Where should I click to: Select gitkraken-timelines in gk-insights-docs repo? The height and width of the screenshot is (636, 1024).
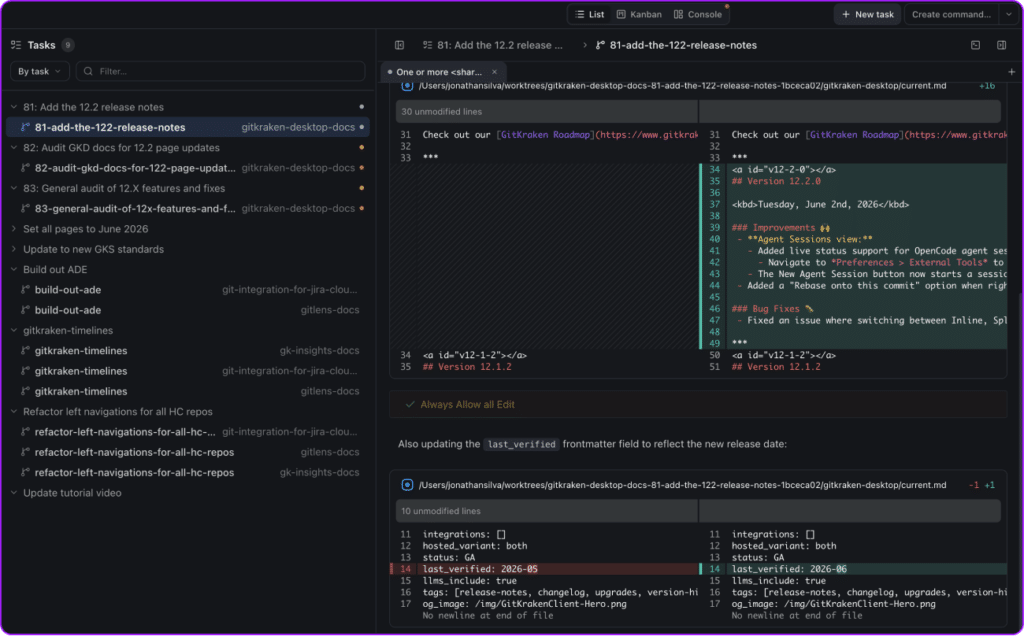pyautogui.click(x=188, y=351)
